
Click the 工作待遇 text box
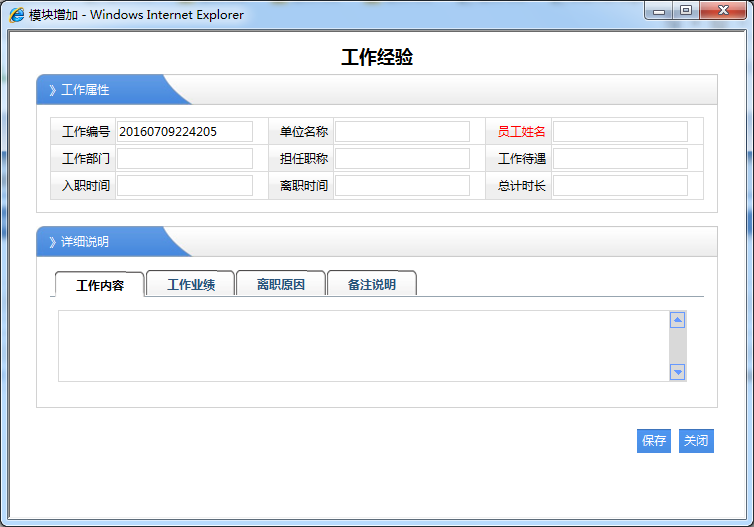click(x=620, y=159)
